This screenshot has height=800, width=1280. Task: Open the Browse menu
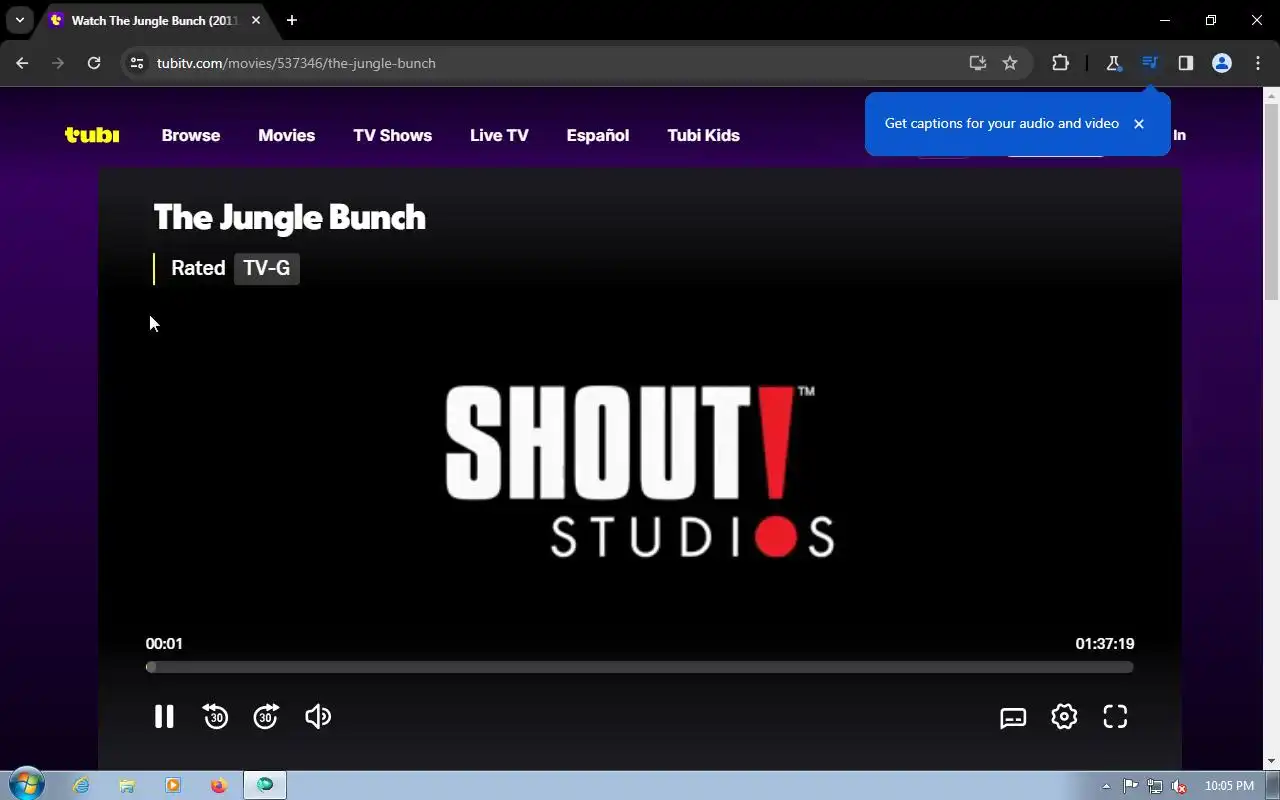(191, 135)
